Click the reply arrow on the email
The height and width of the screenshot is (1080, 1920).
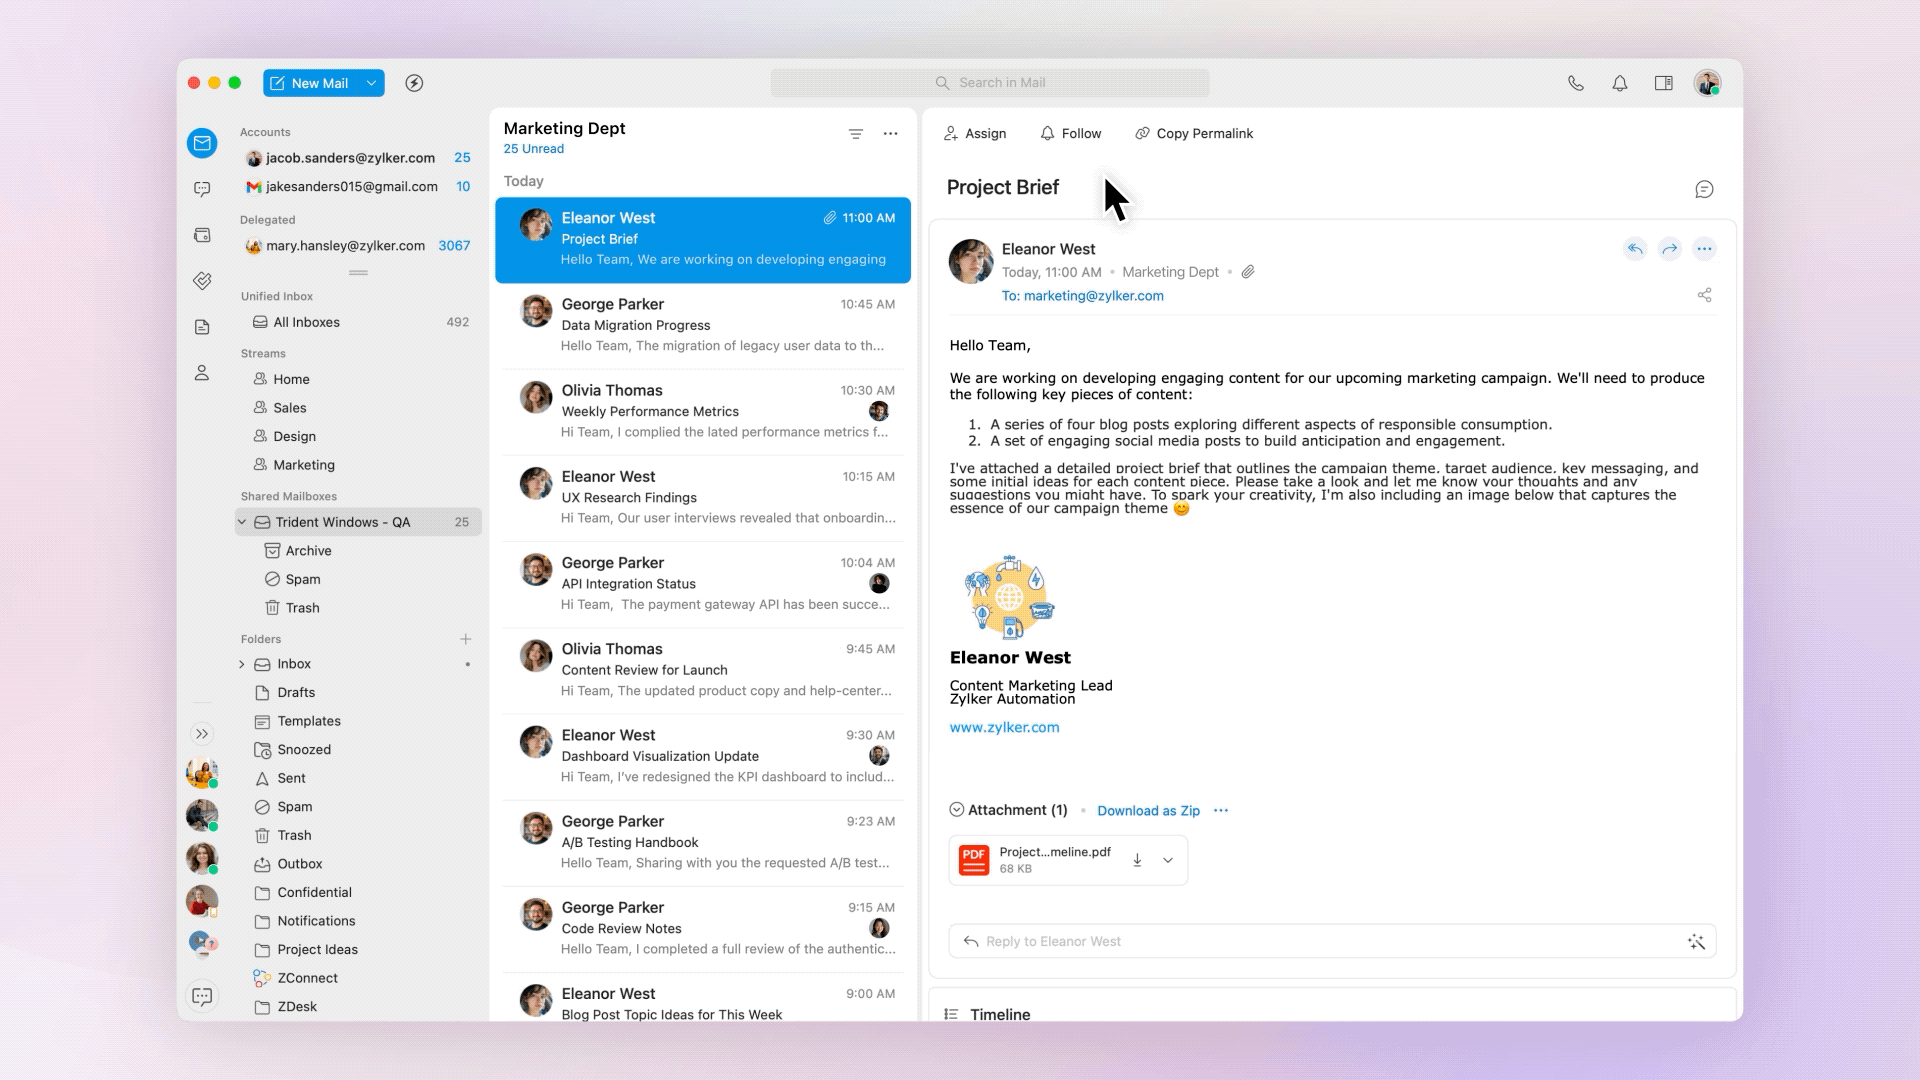[x=1634, y=249]
